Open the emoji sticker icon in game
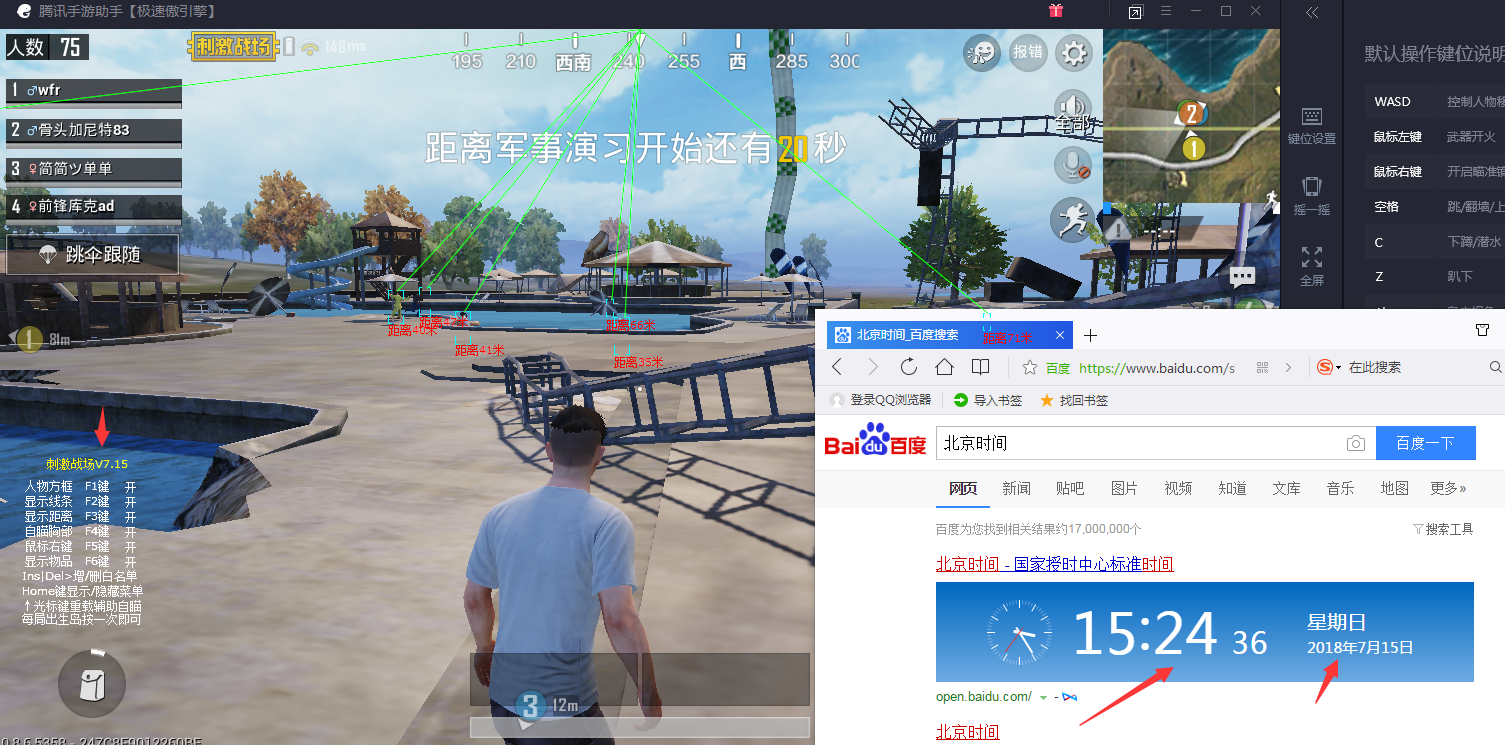Screen dimensions: 1505x745 (x=982, y=52)
